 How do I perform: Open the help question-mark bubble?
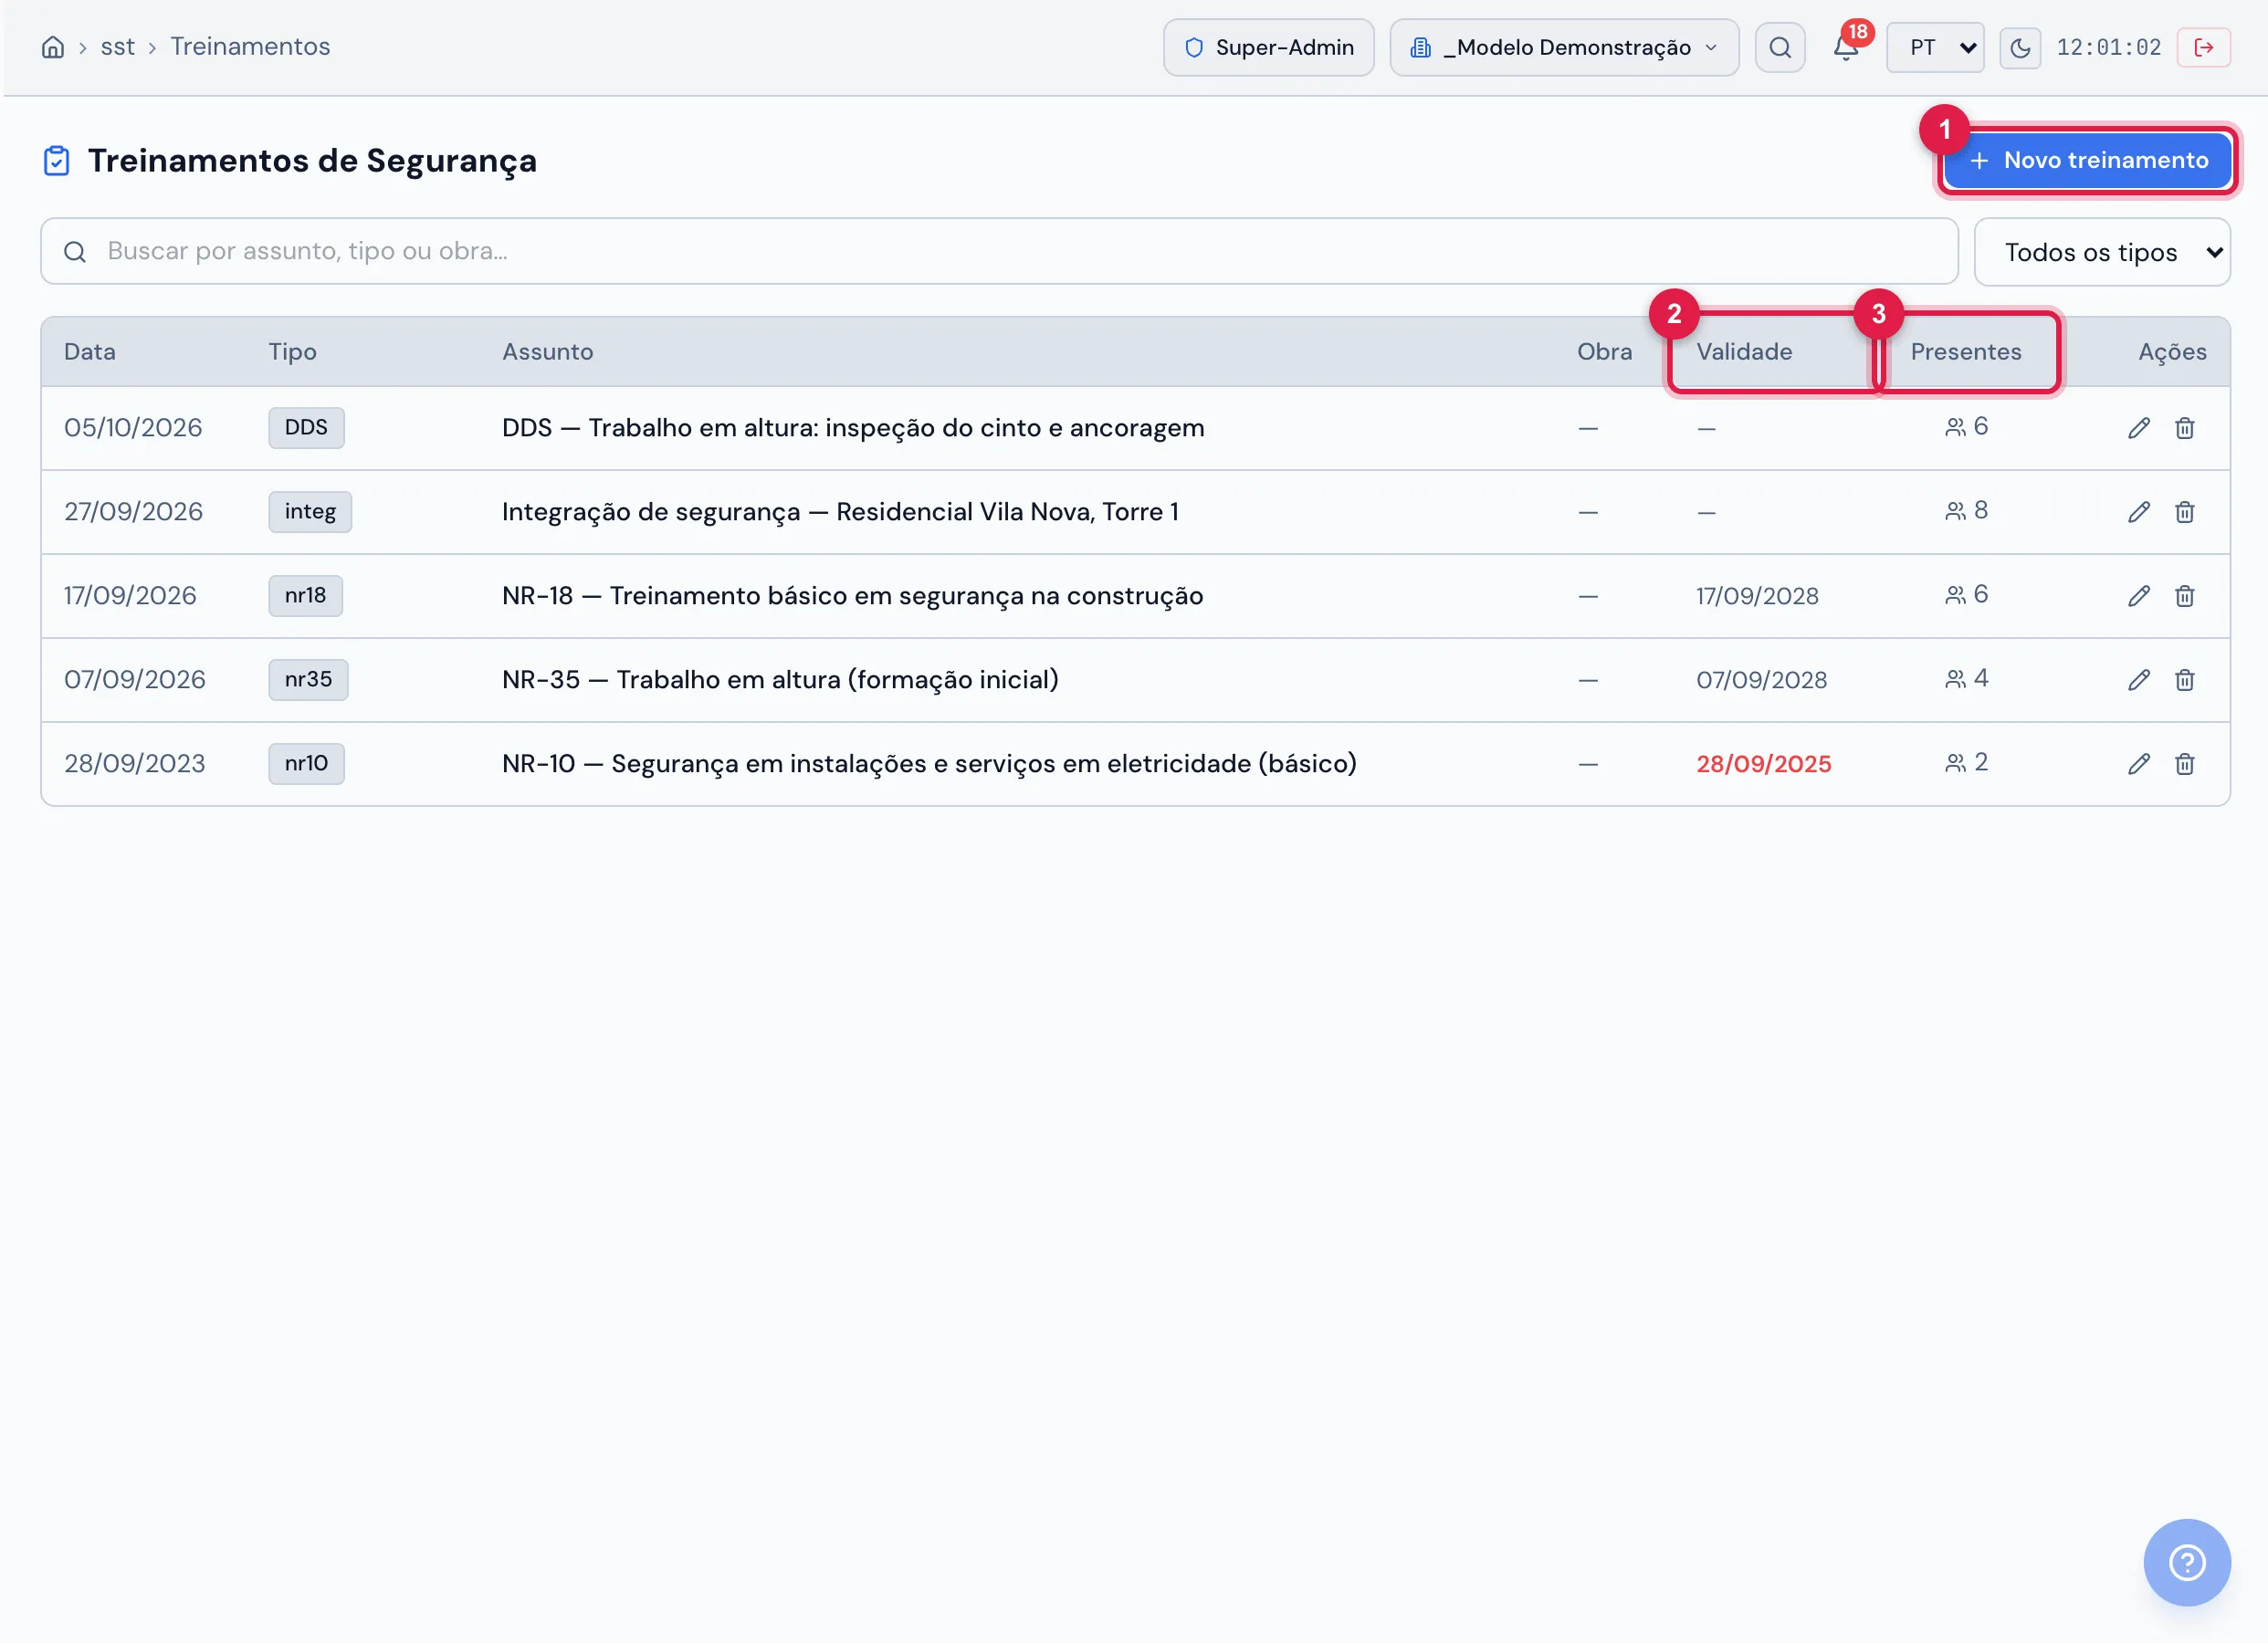[x=2187, y=1562]
